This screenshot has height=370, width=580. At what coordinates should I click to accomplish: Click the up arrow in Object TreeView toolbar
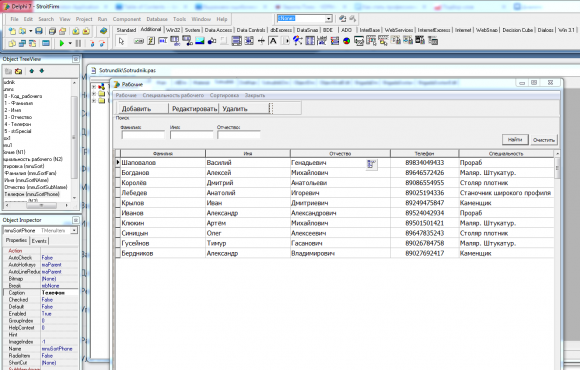click(31, 71)
